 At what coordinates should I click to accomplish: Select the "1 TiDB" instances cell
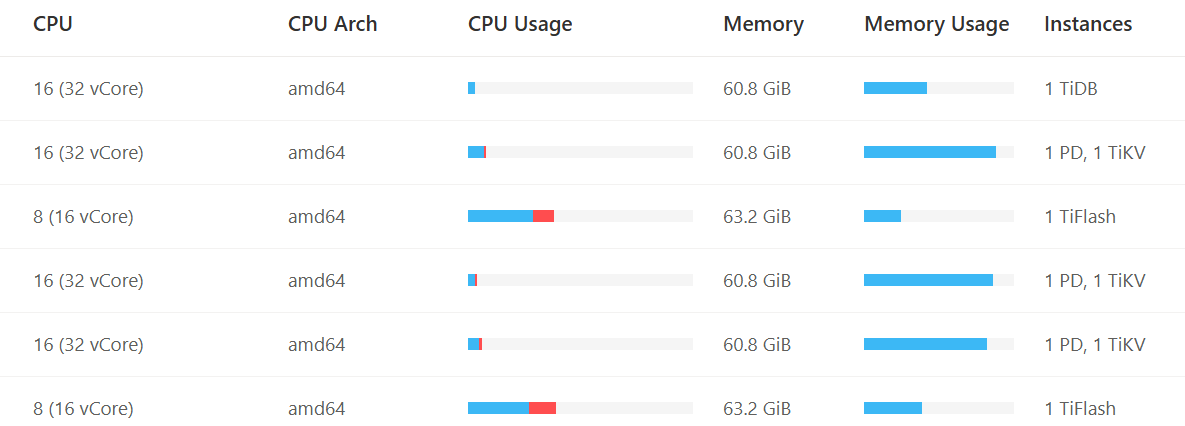point(1070,89)
